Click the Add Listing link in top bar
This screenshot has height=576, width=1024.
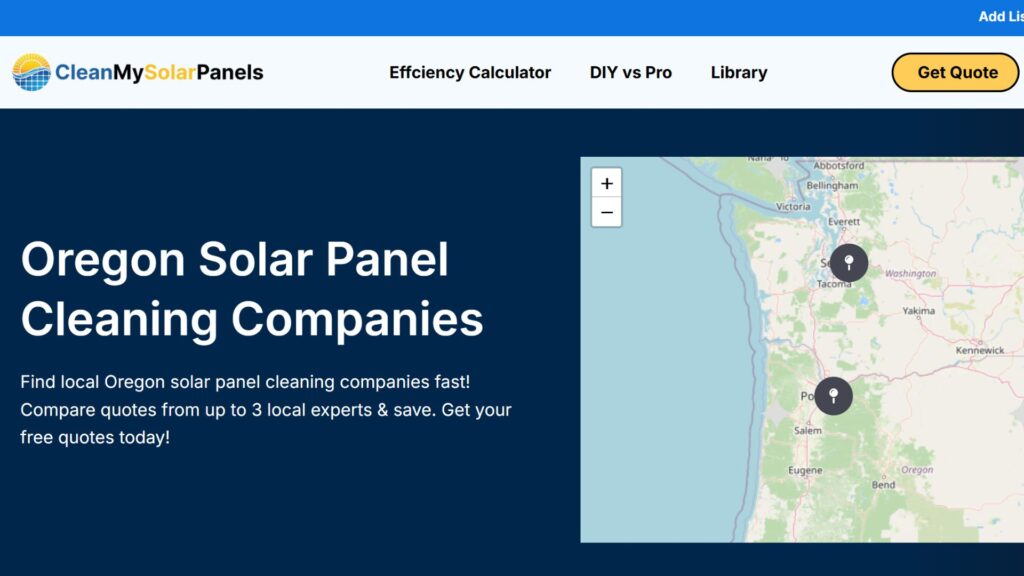[x=1000, y=17]
